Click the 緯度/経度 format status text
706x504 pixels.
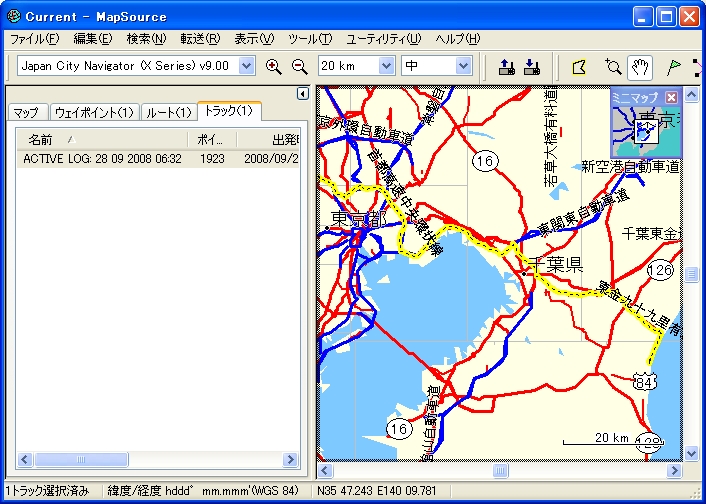203,490
